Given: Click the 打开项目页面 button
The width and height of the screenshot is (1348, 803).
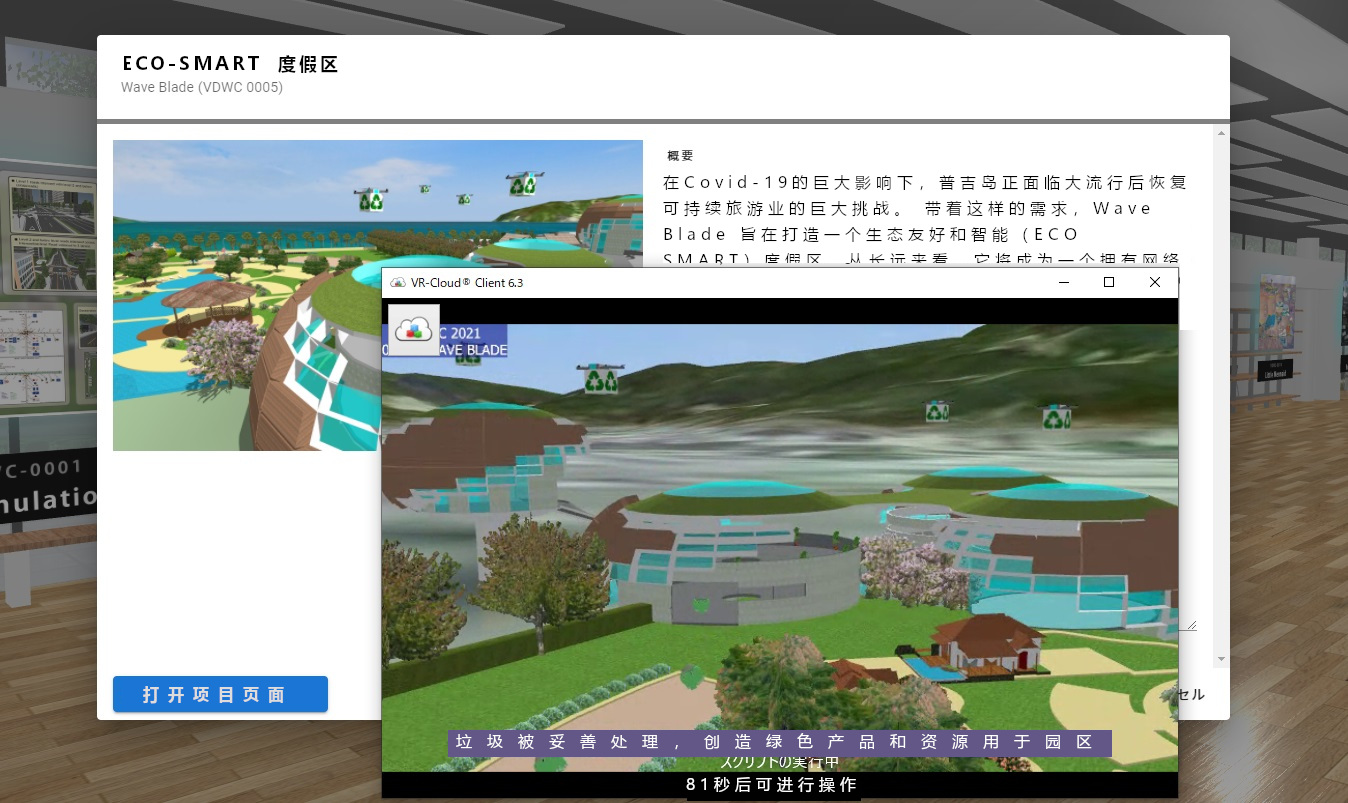Looking at the screenshot, I should [220, 695].
